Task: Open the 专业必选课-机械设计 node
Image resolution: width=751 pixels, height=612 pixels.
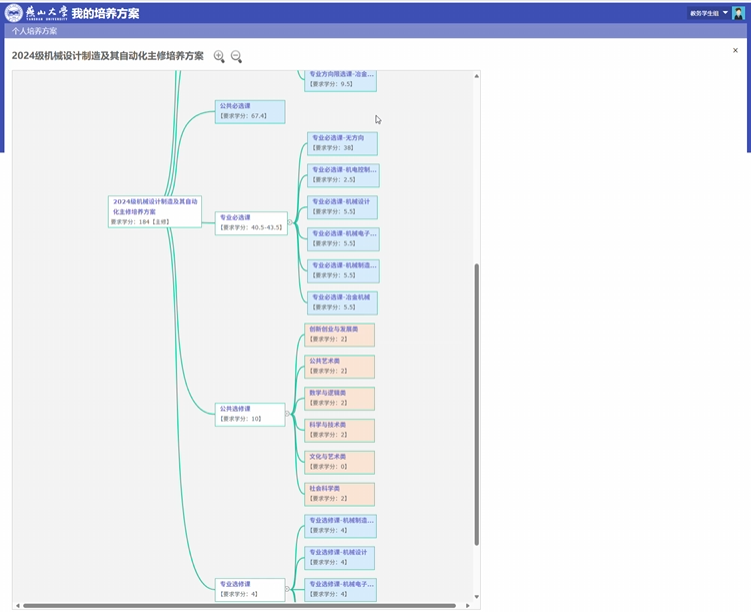Action: coord(342,207)
